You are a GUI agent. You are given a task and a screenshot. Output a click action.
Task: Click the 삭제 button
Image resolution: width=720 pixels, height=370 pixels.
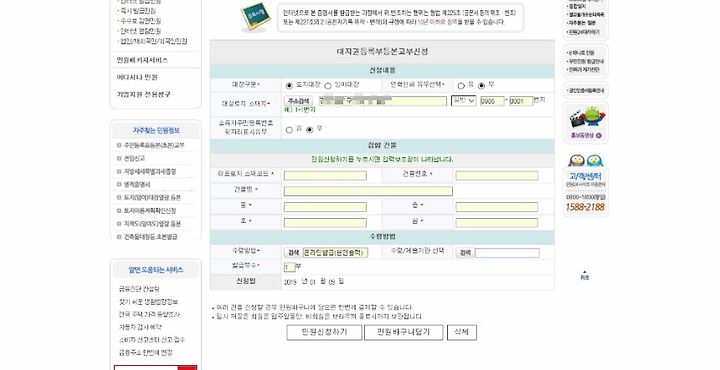(461, 332)
